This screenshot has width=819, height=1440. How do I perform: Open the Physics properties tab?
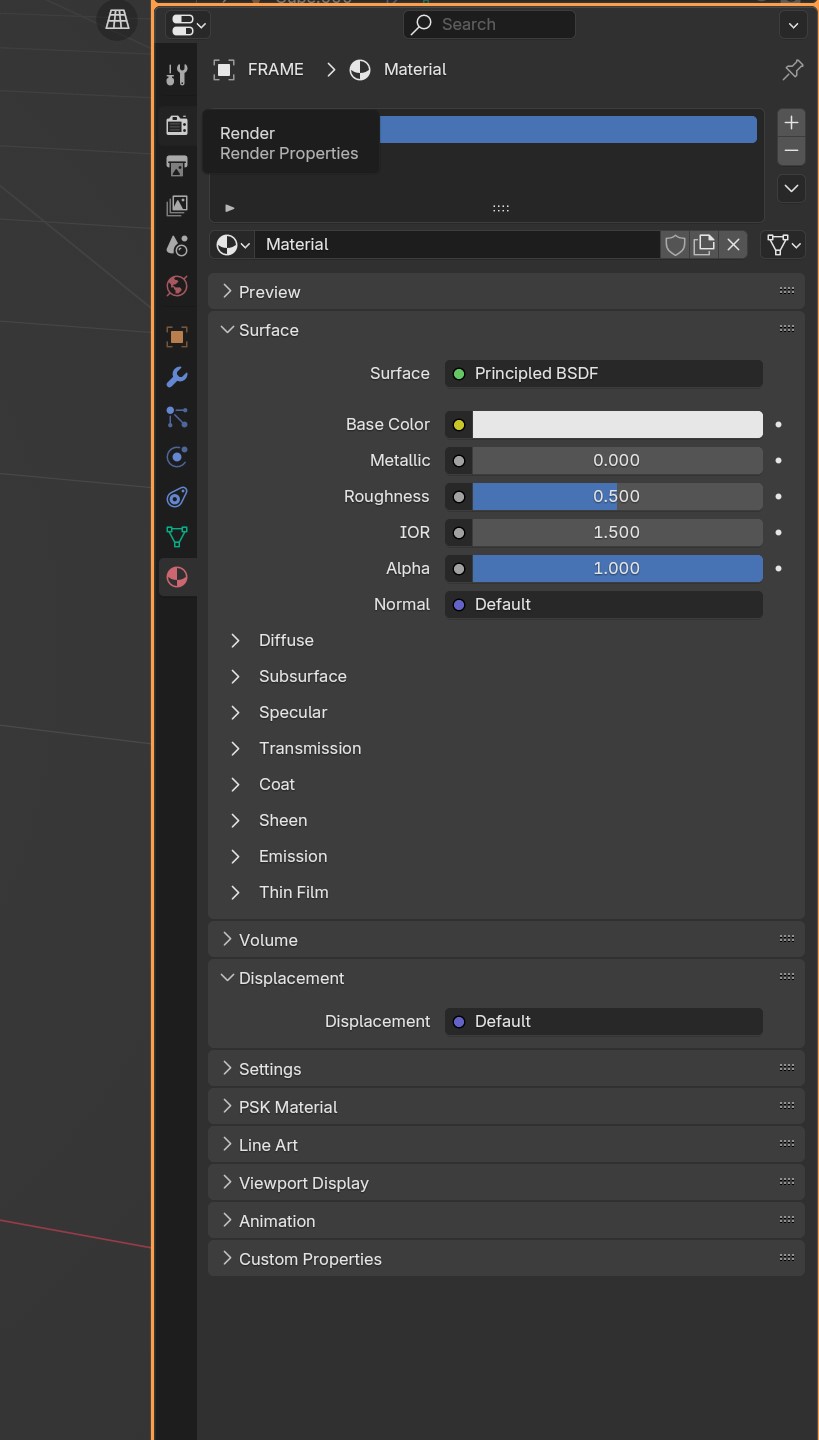[177, 457]
